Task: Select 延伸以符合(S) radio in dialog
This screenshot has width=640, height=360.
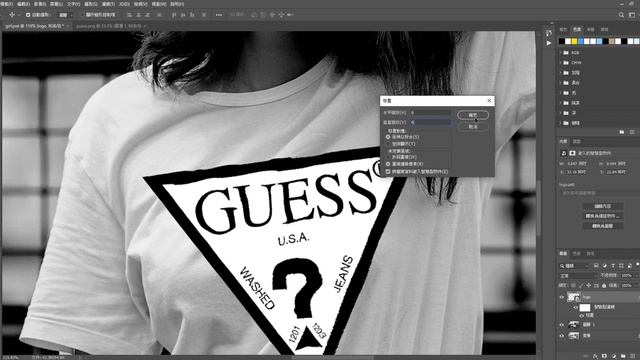Action: tap(388, 137)
